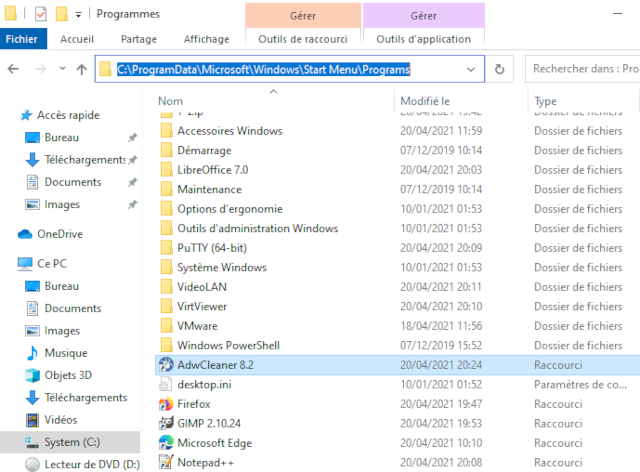Click the AdwCleaner 8.2 shortcut icon

[x=166, y=365]
